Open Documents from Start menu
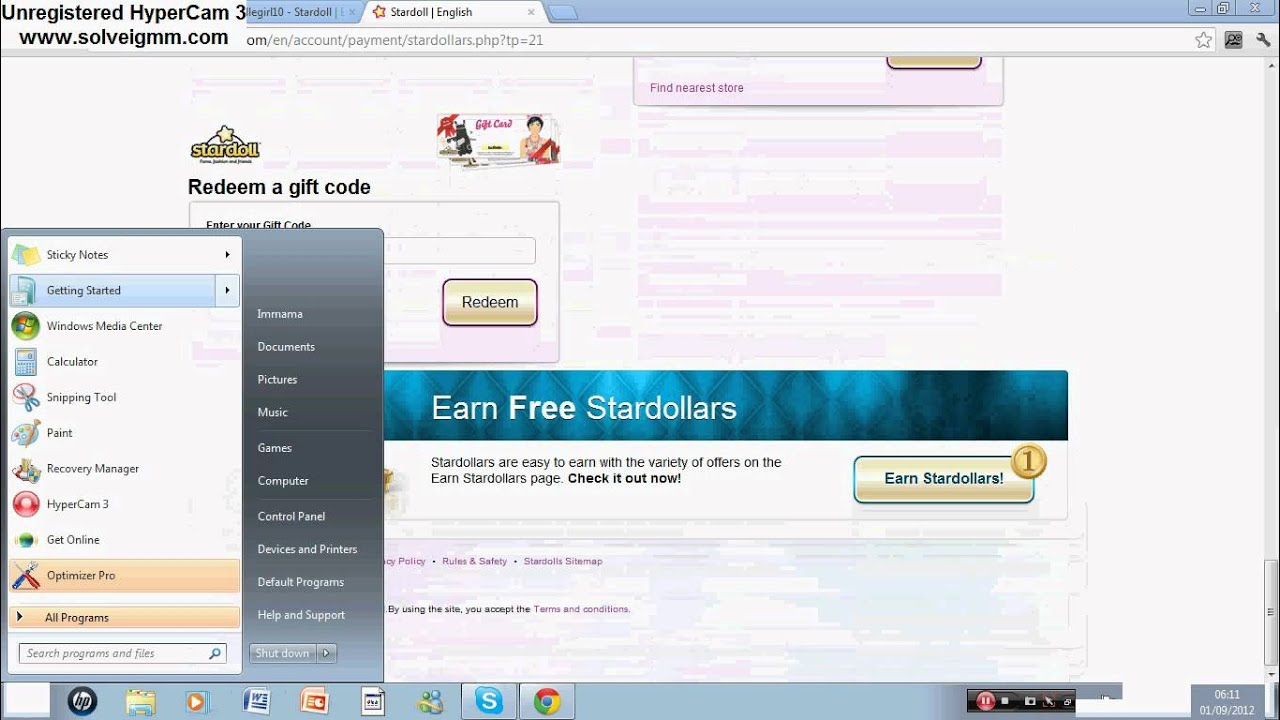Viewport: 1280px width, 720px height. 286,347
